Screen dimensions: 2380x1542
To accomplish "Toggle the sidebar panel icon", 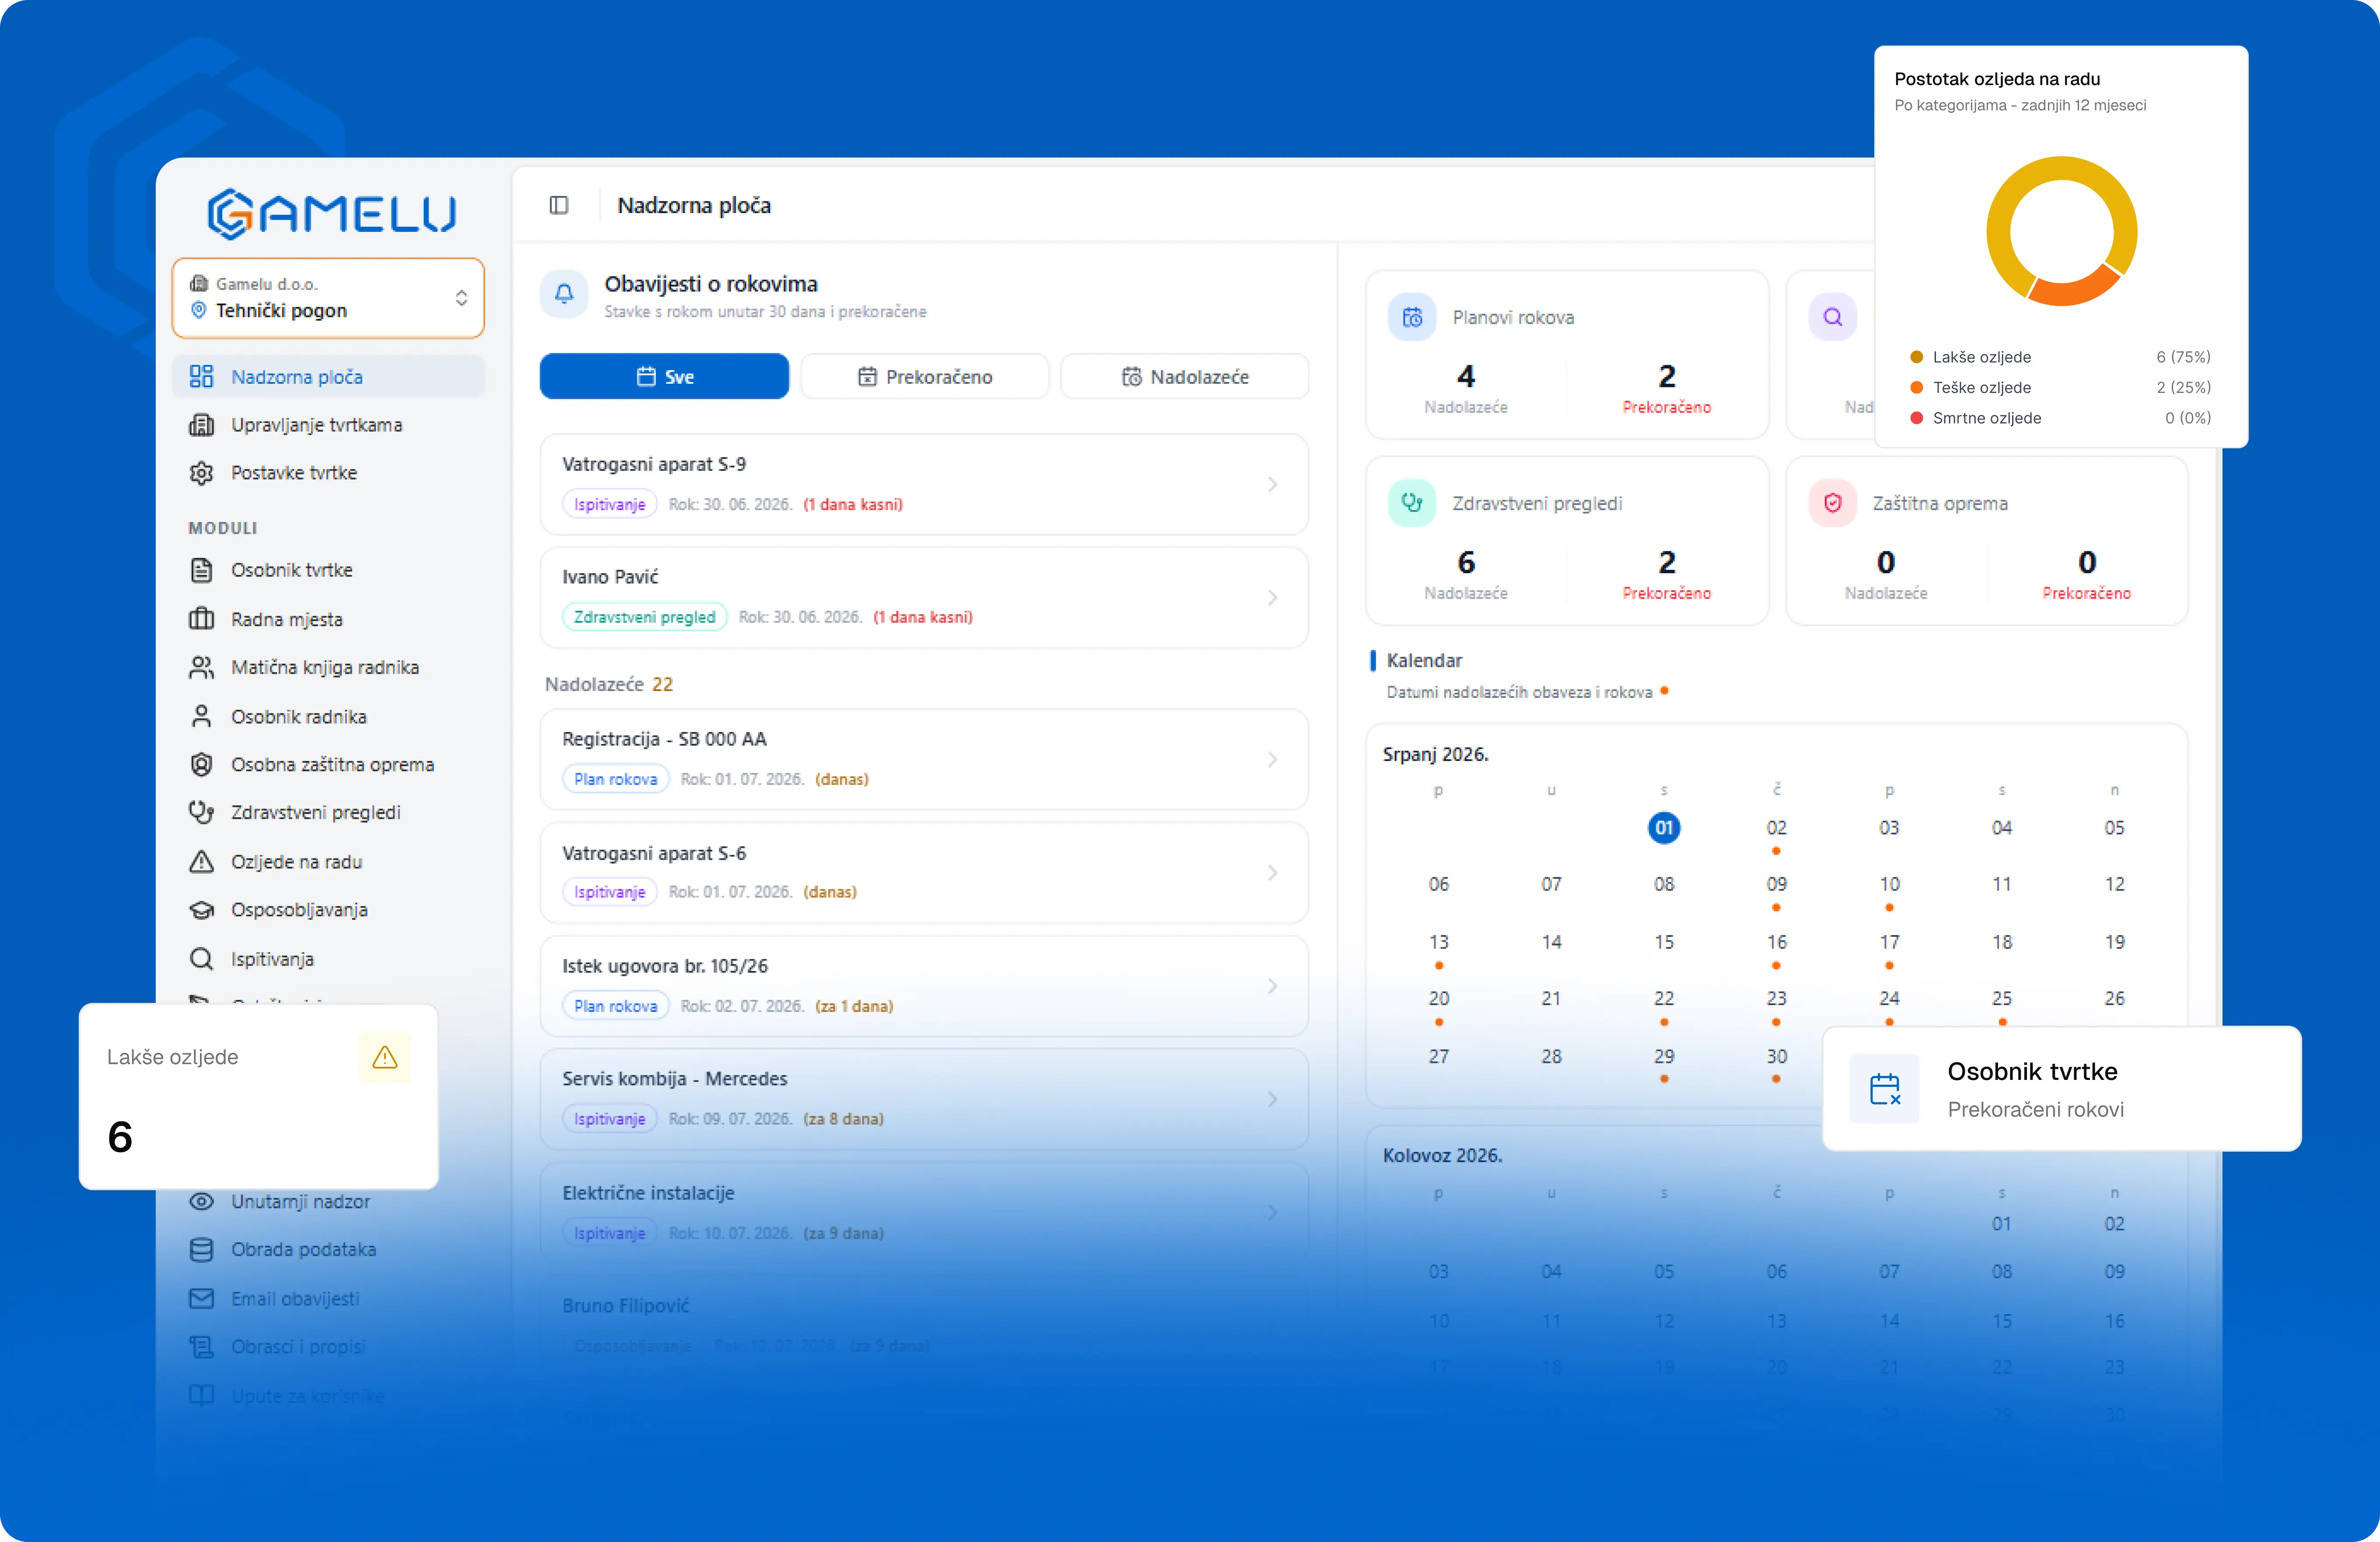I will coord(559,205).
